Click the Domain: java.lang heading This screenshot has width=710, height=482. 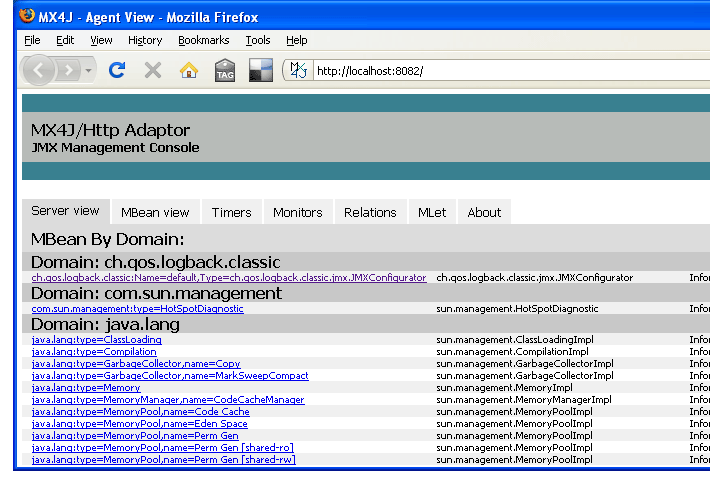pyautogui.click(x=105, y=324)
